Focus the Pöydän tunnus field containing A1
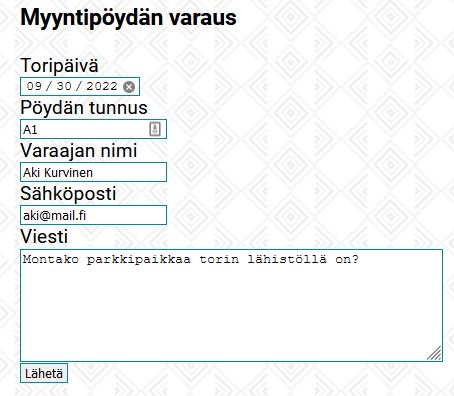This screenshot has width=454, height=396. [x=93, y=129]
